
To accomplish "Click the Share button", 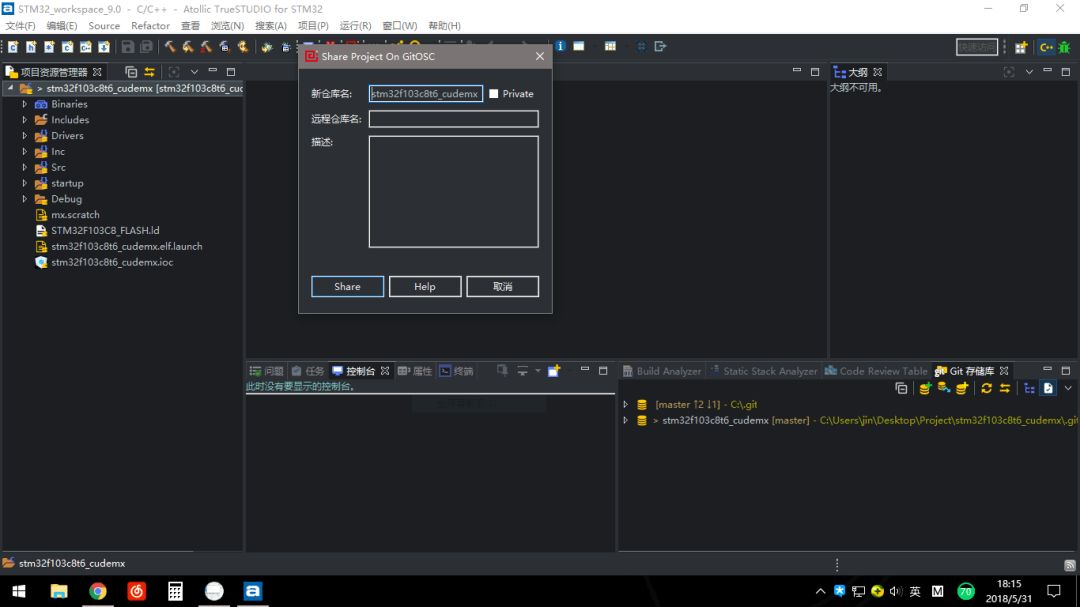I will pos(347,287).
